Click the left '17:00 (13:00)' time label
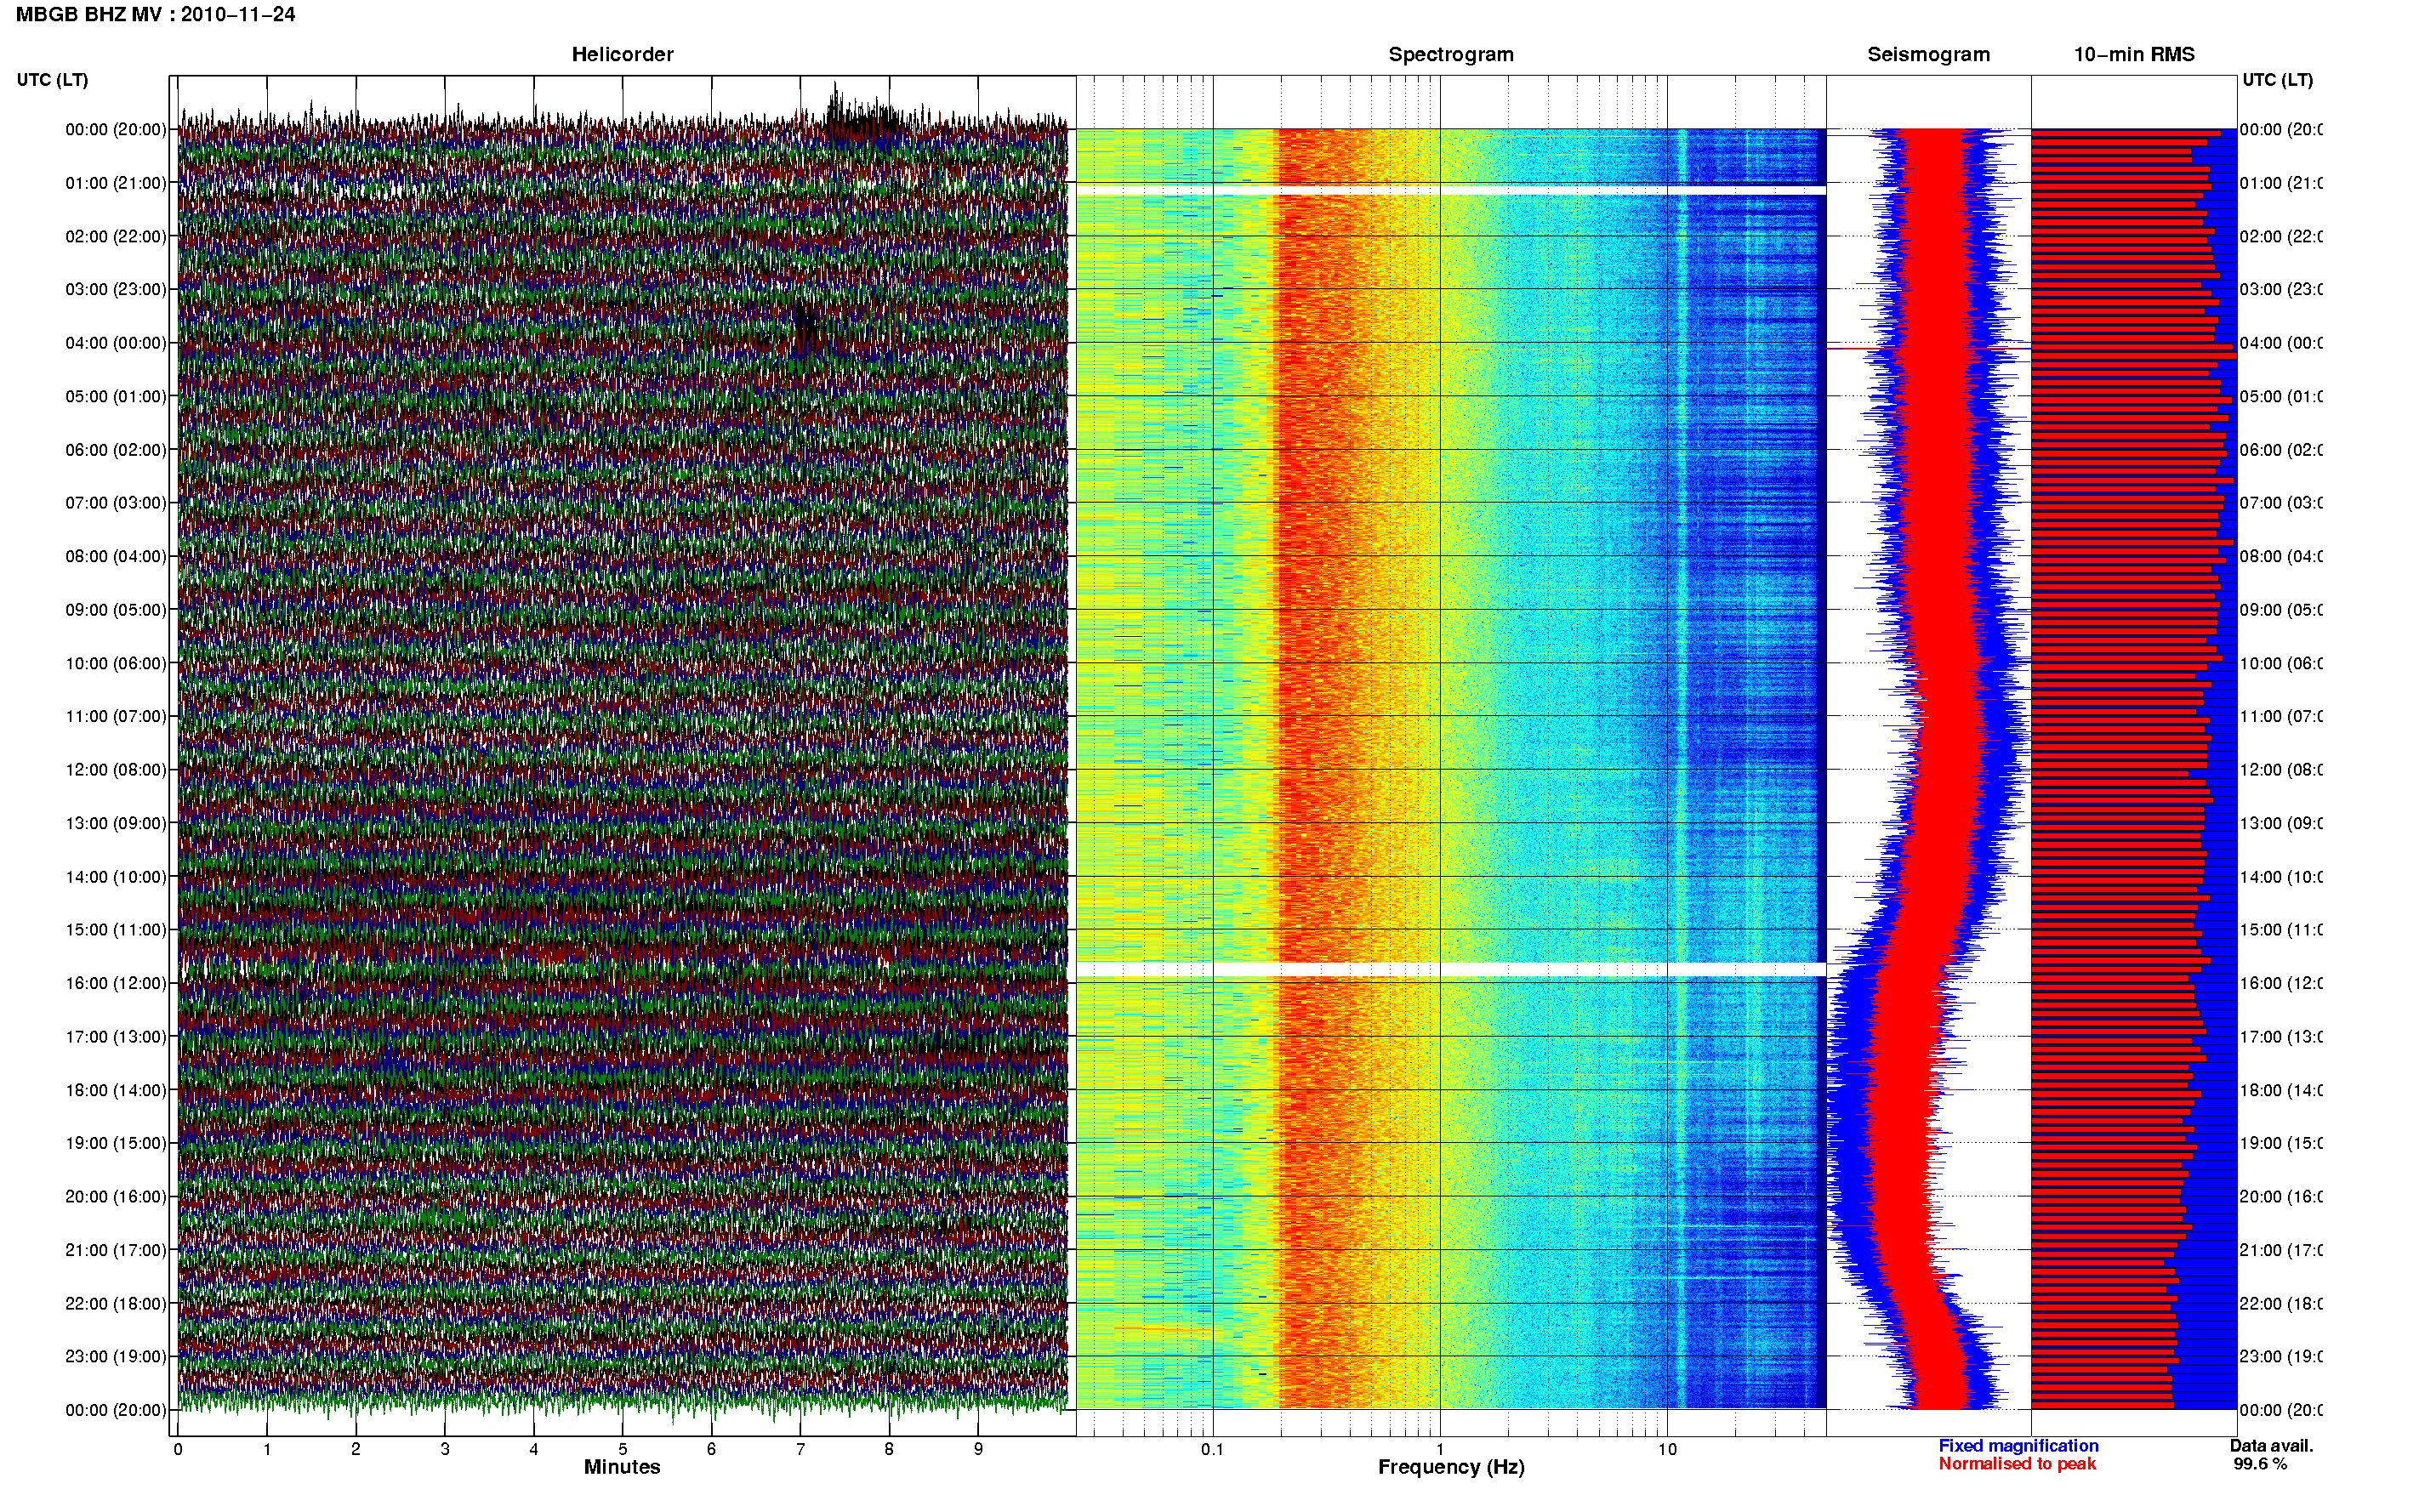Screen dimensions: 2419x1512 point(116,1036)
